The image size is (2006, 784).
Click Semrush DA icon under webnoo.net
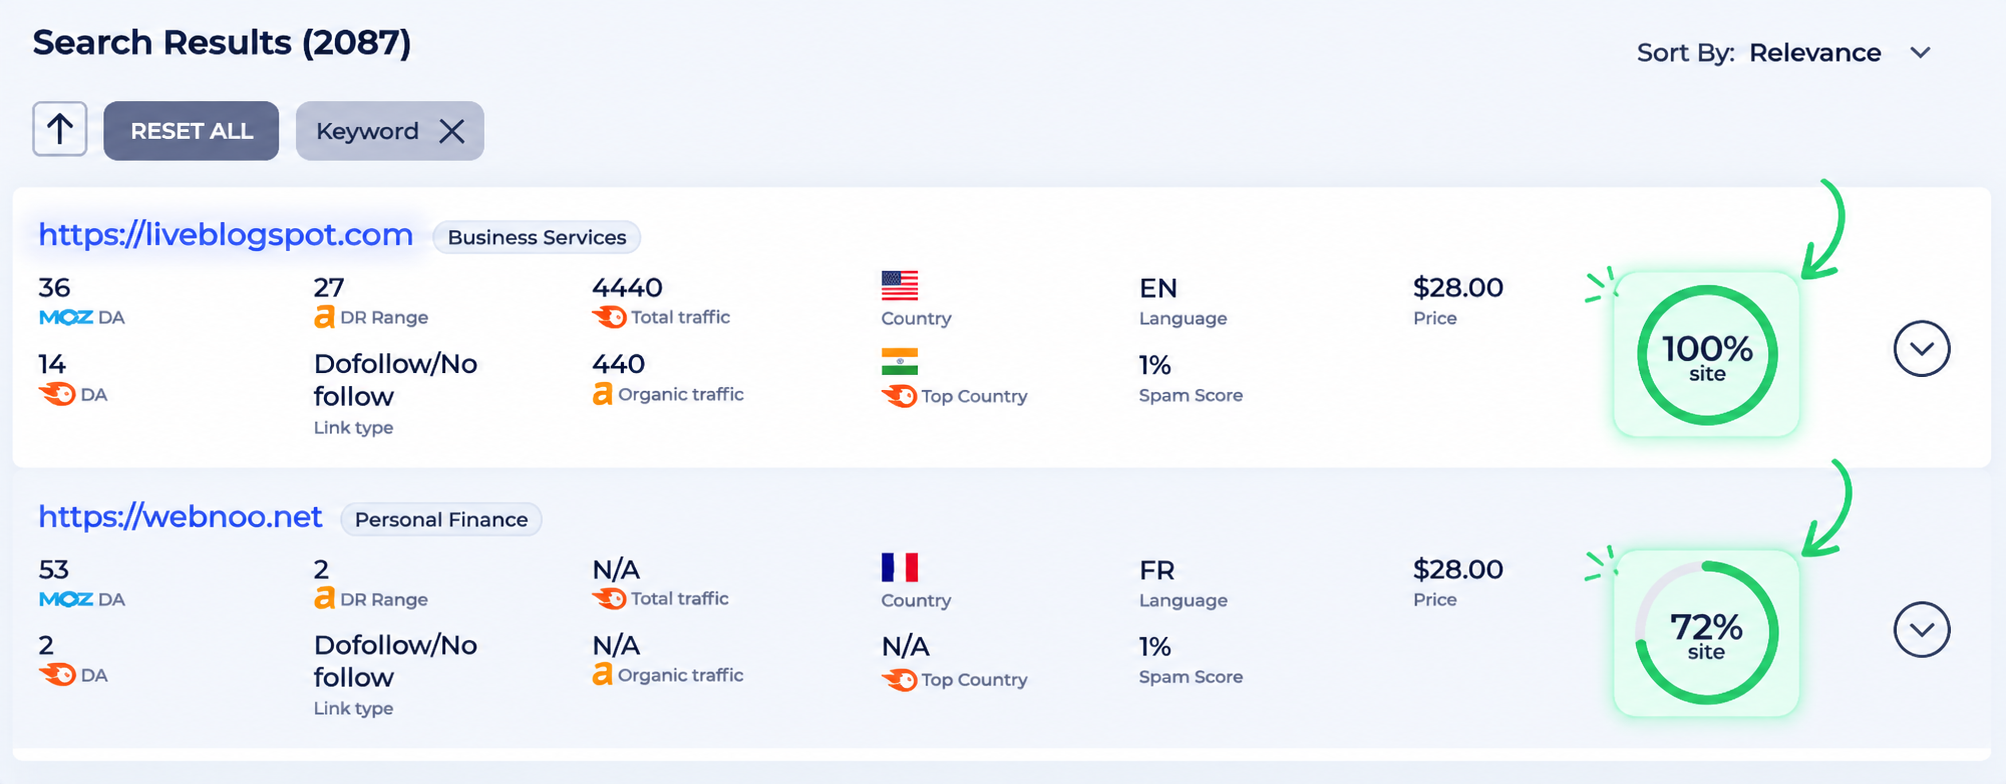tap(57, 675)
